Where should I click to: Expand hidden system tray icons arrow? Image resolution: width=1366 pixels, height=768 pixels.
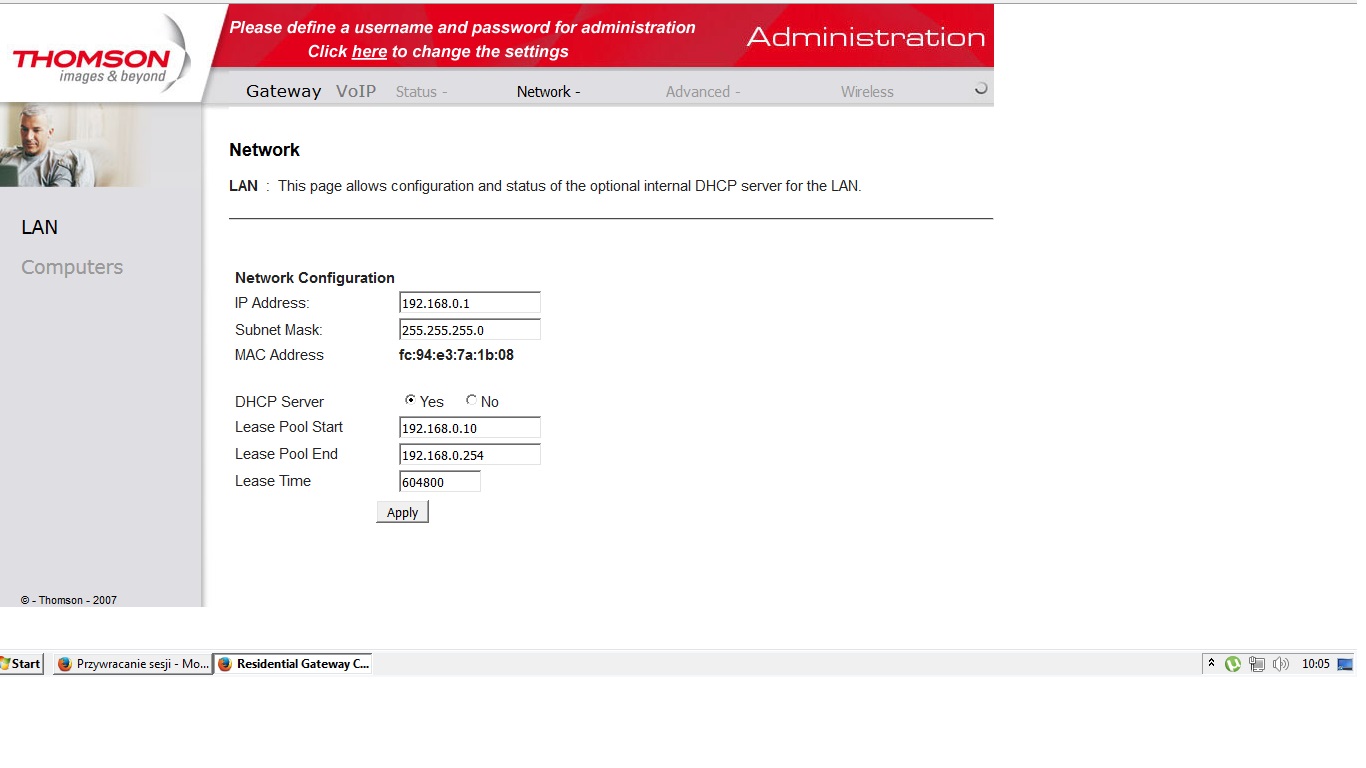(1211, 664)
